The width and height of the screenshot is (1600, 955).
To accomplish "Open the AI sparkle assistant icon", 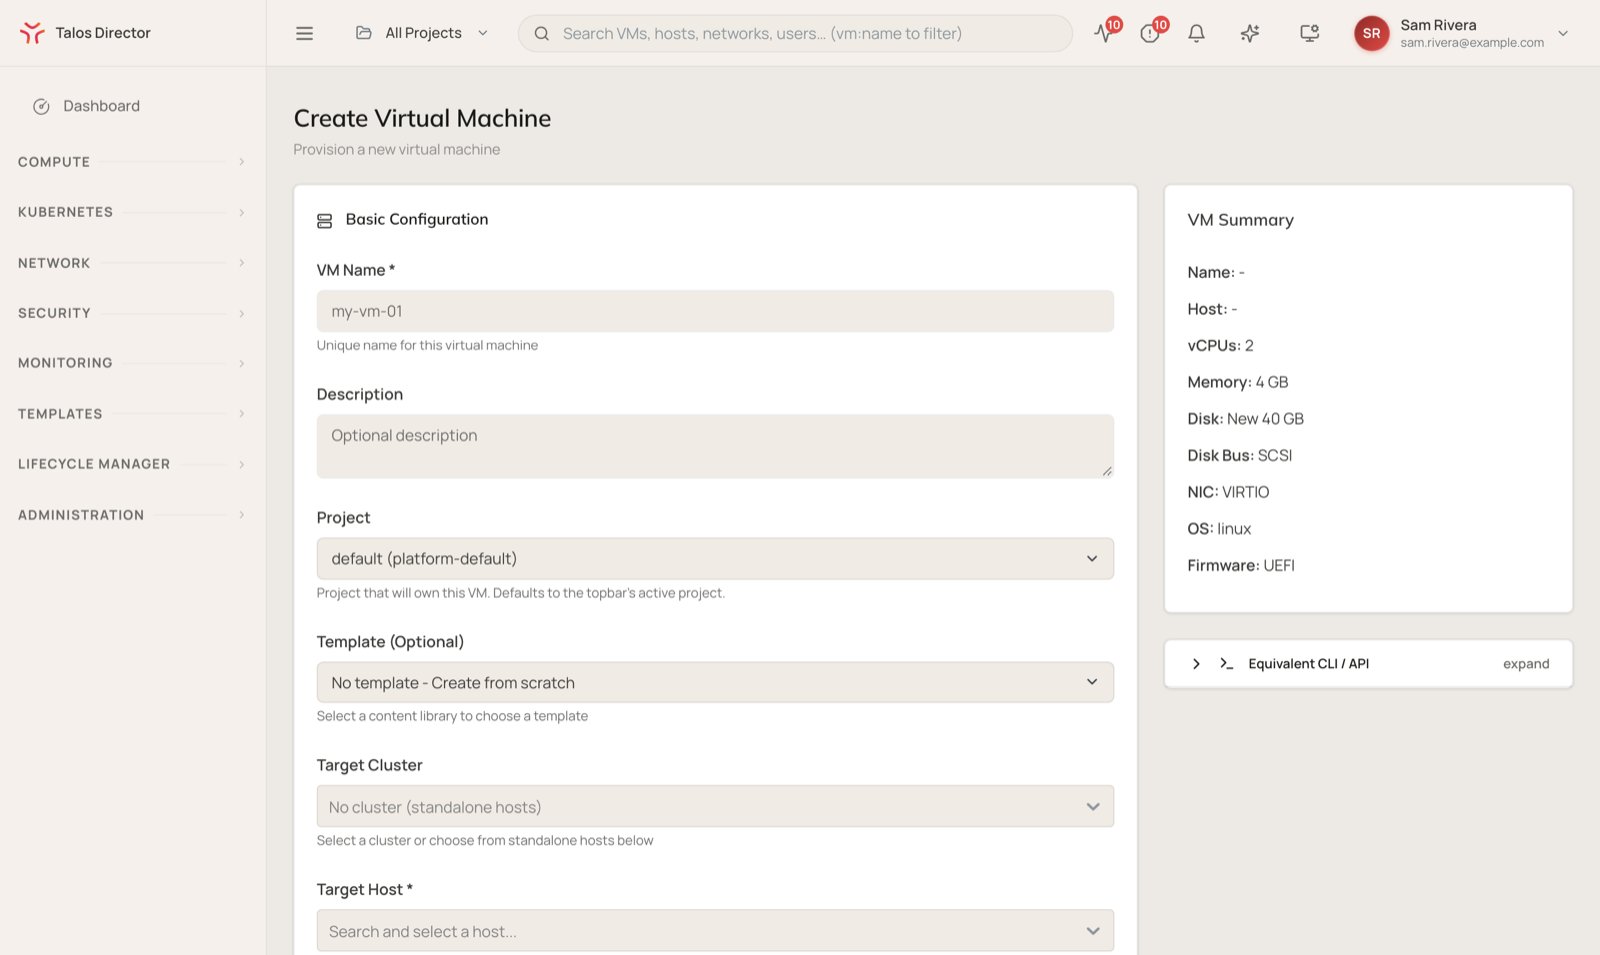I will pos(1250,33).
